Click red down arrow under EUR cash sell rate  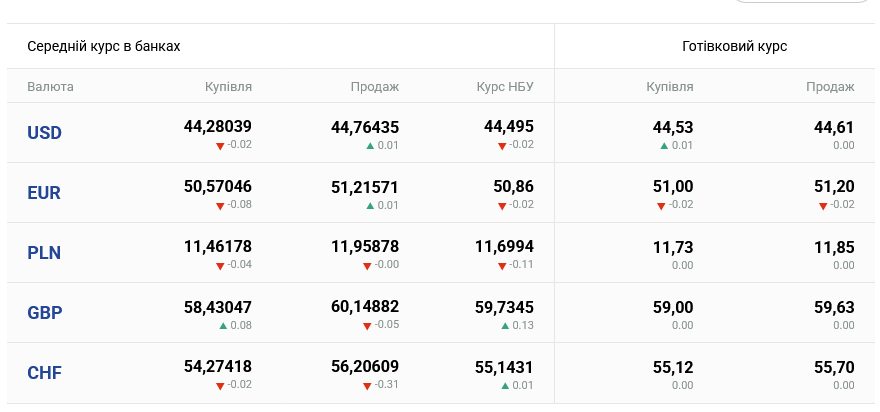point(823,206)
